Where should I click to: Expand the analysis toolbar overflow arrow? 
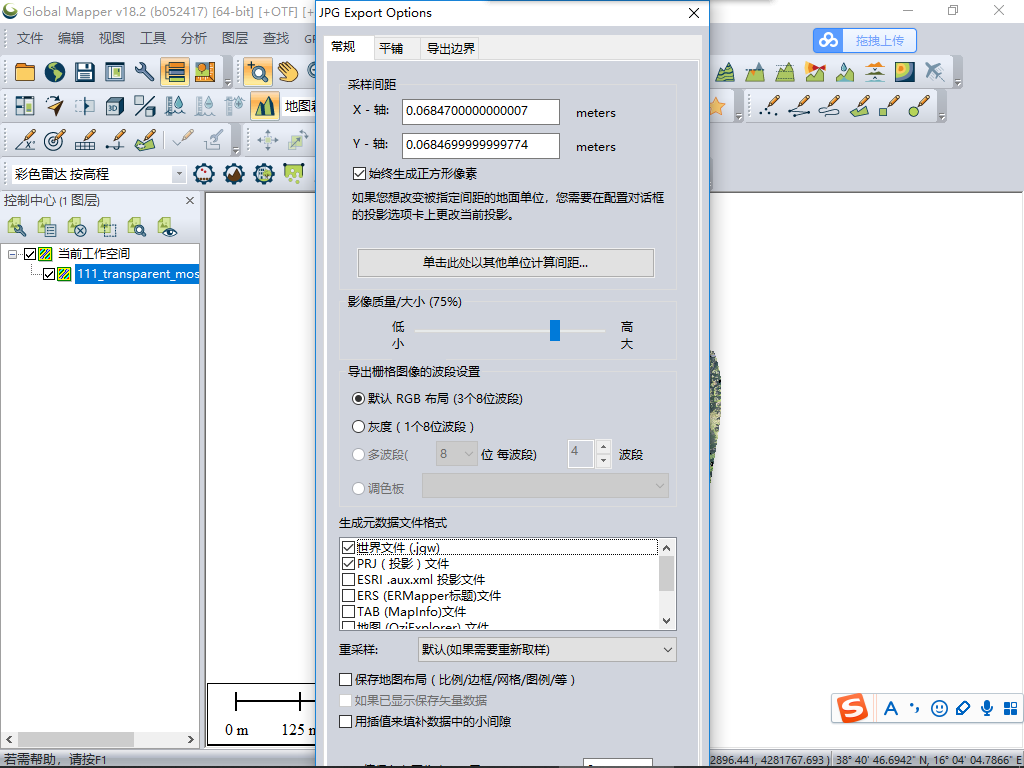(958, 82)
